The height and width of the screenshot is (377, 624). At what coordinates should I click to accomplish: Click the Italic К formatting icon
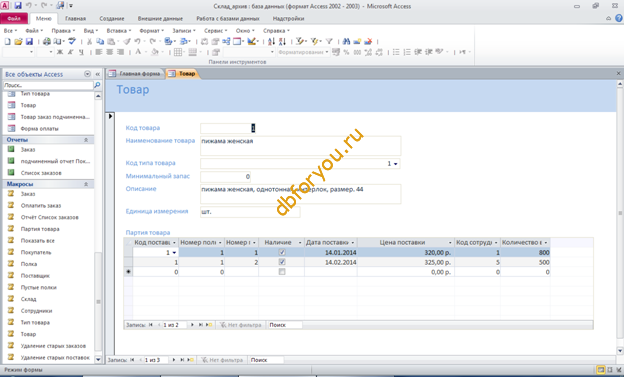tap(70, 52)
